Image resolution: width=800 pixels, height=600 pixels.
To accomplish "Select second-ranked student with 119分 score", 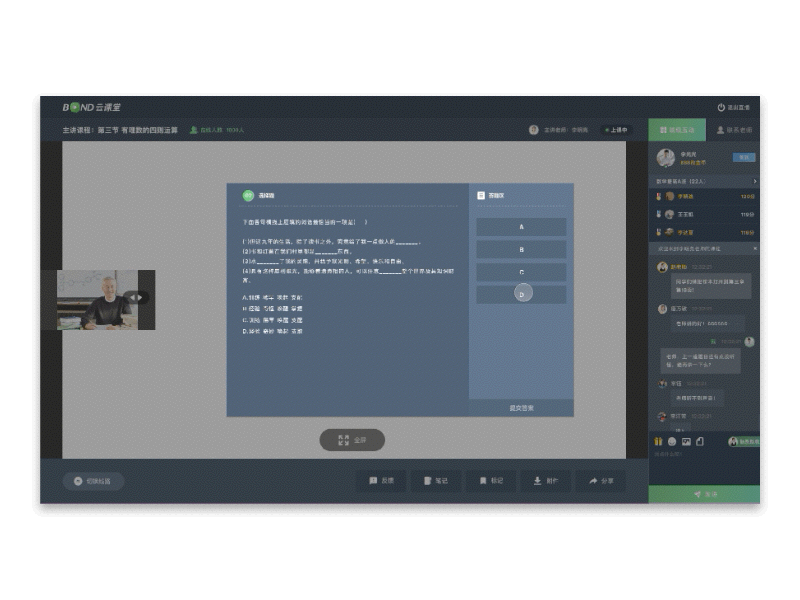I will pos(704,214).
